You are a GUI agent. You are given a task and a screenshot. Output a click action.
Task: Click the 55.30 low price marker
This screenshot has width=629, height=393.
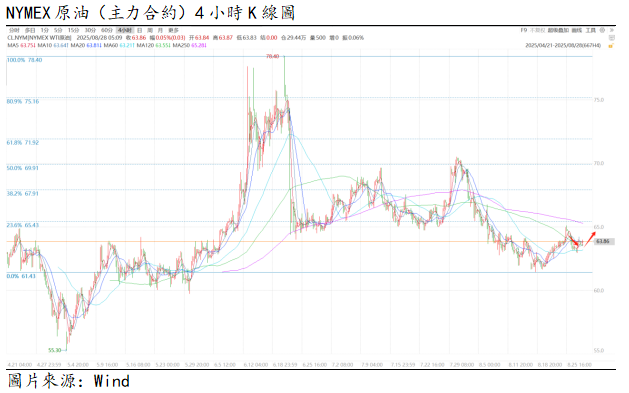[x=55, y=350]
